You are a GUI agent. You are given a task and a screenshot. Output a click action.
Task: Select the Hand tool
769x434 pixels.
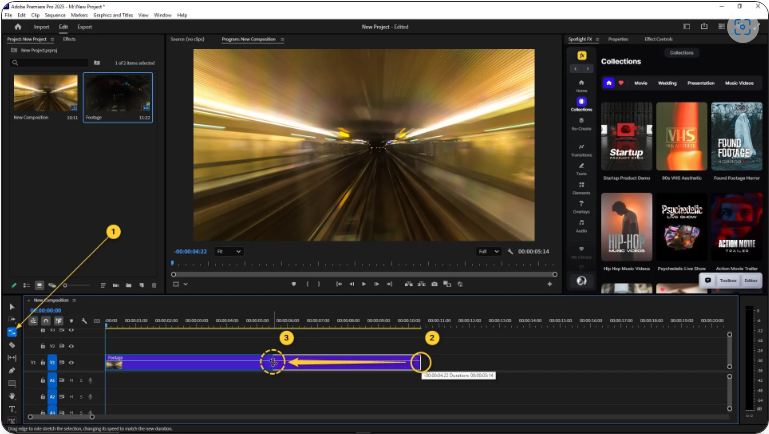[x=12, y=396]
